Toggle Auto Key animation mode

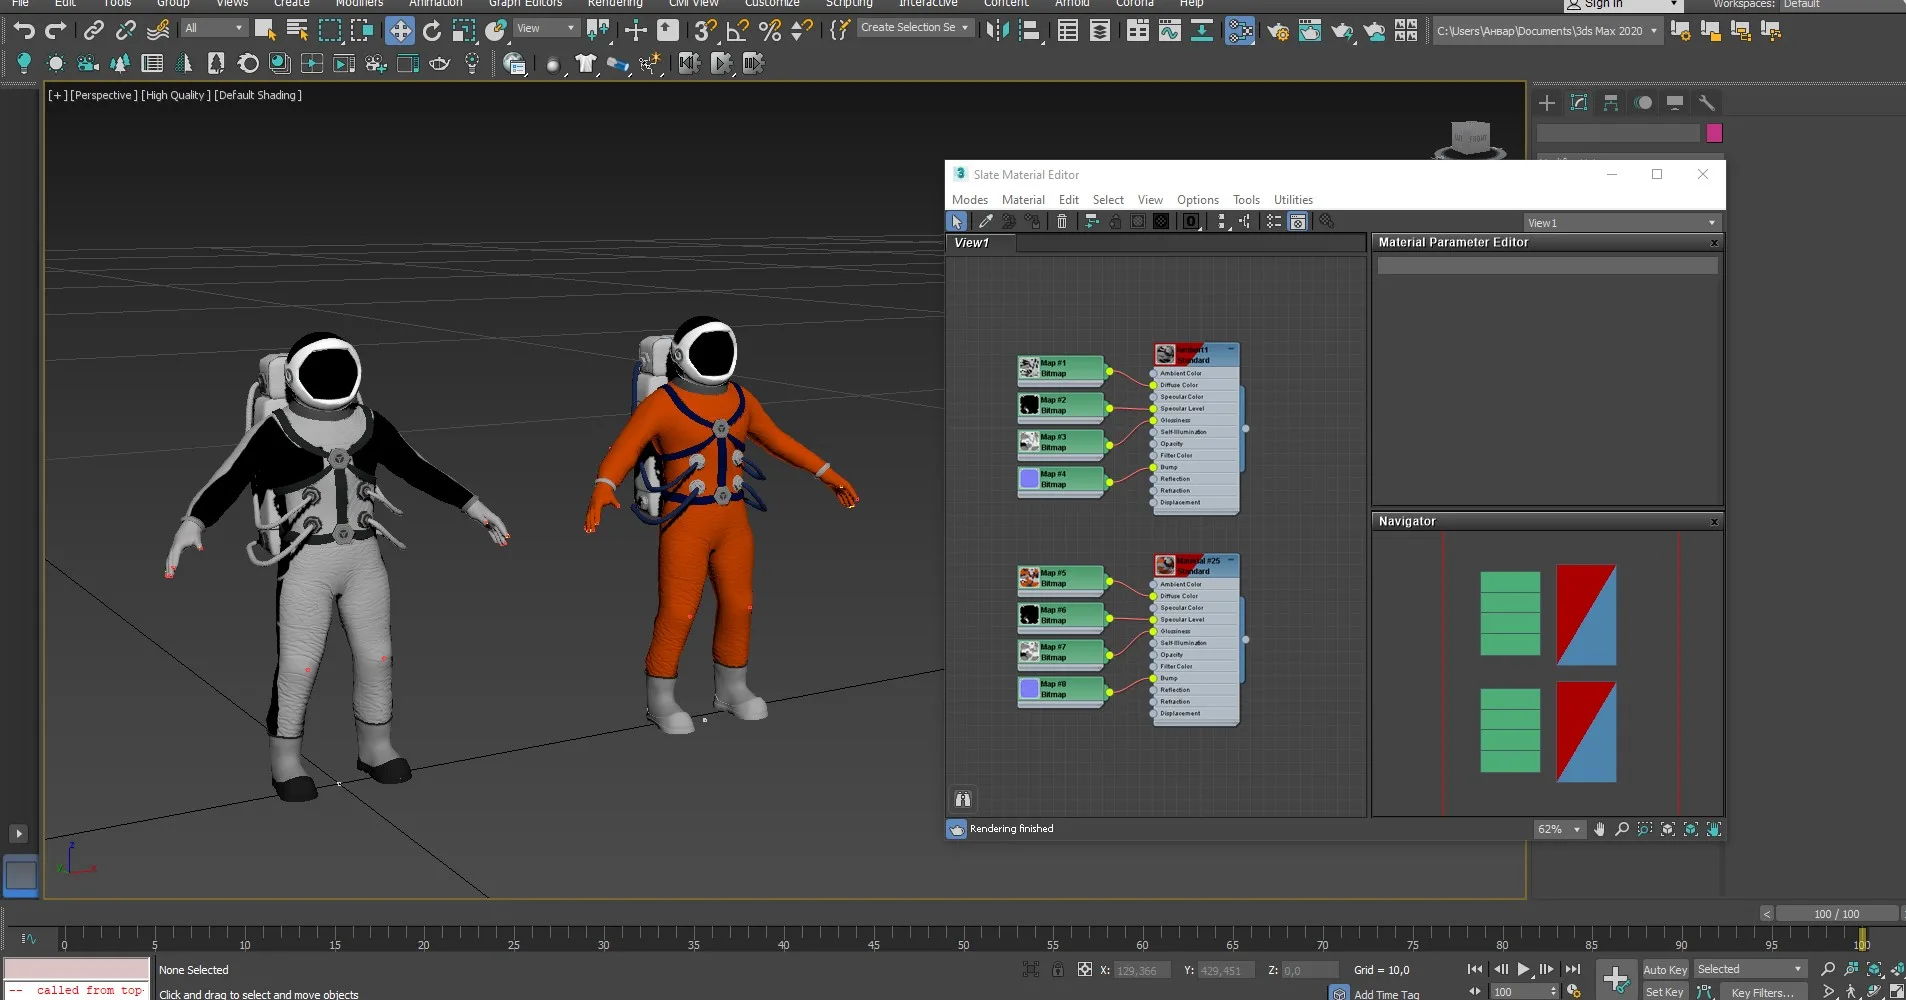(x=1665, y=969)
